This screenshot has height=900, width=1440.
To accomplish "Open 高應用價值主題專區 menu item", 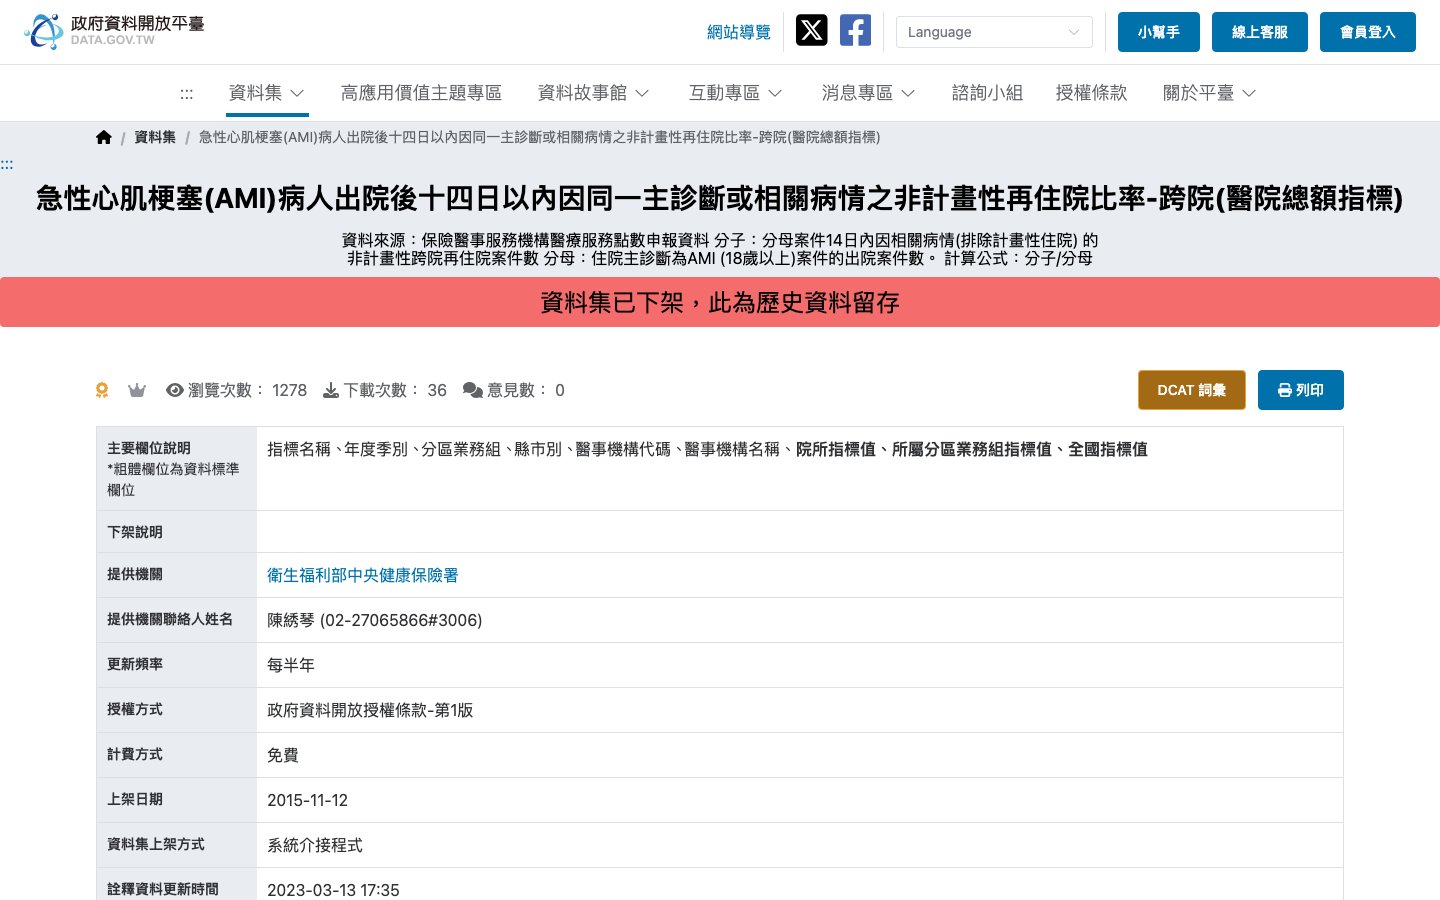I will tap(421, 93).
